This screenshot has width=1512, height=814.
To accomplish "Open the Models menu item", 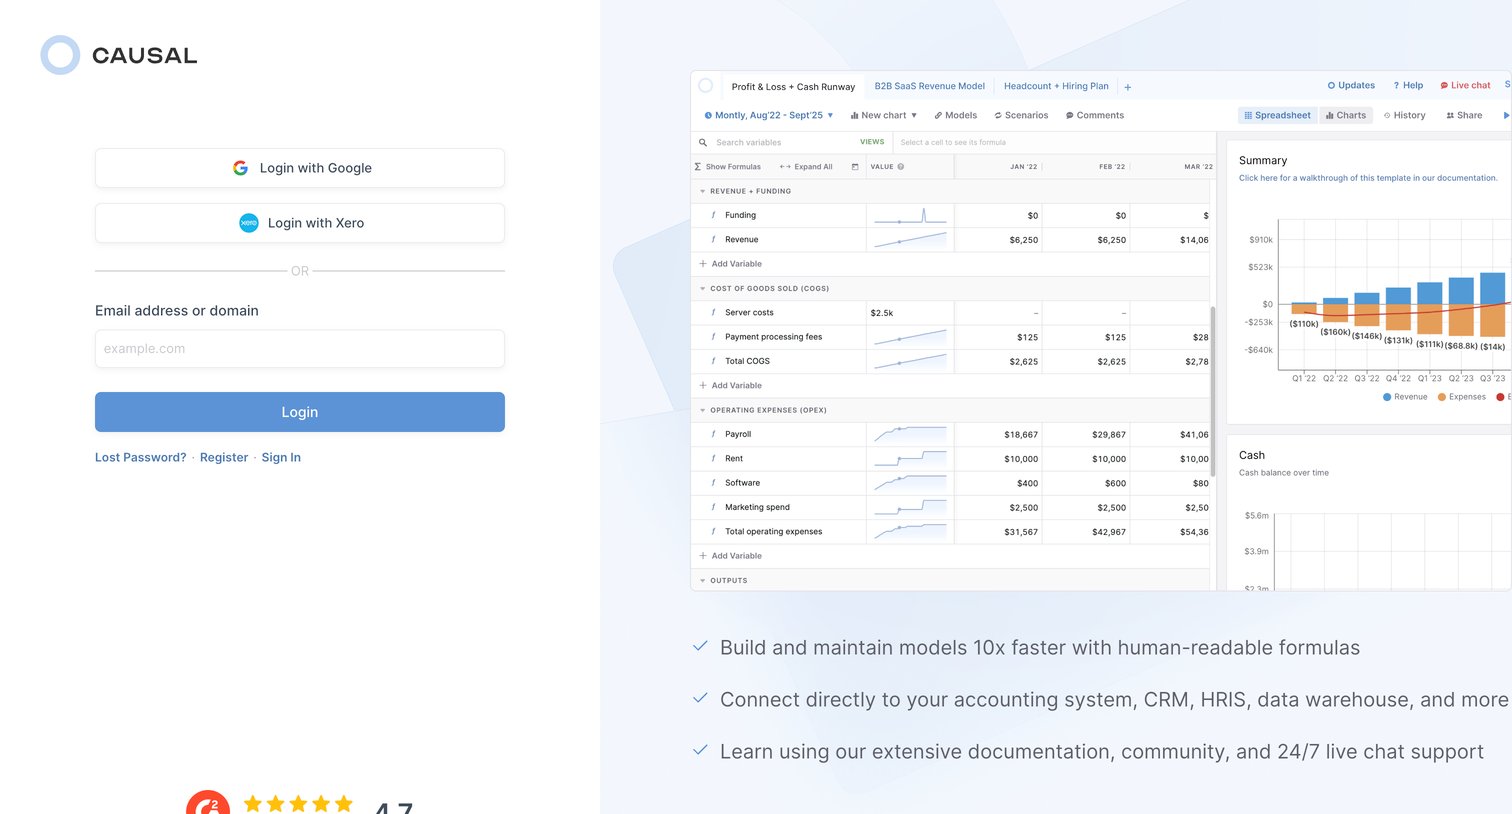I will pos(956,115).
